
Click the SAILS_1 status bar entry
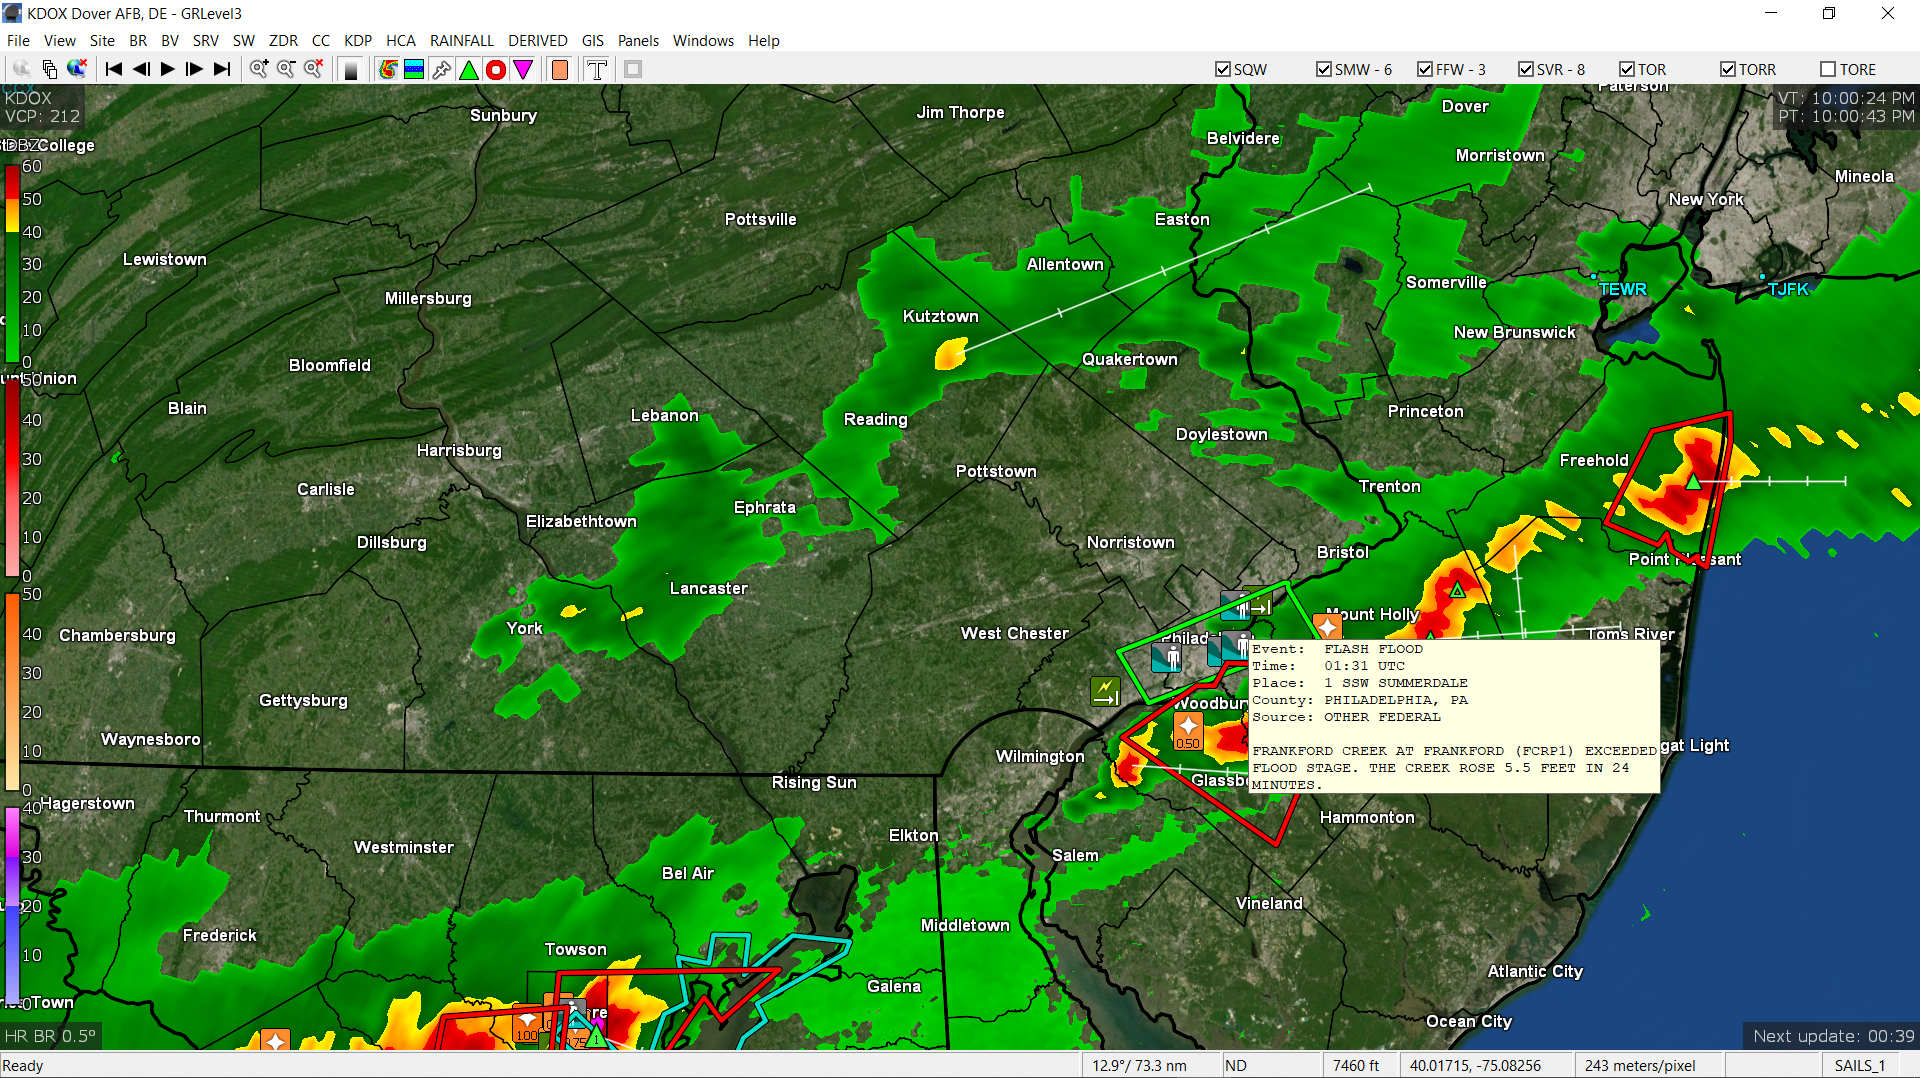coord(1859,1065)
